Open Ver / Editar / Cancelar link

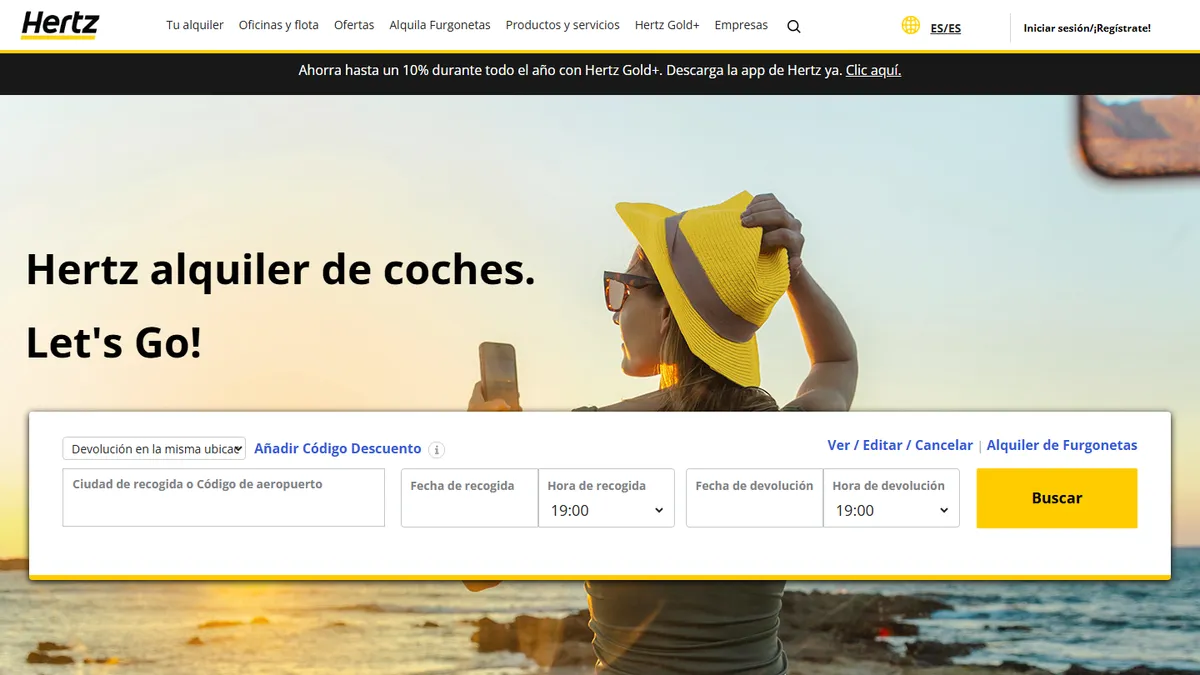pyautogui.click(x=900, y=445)
